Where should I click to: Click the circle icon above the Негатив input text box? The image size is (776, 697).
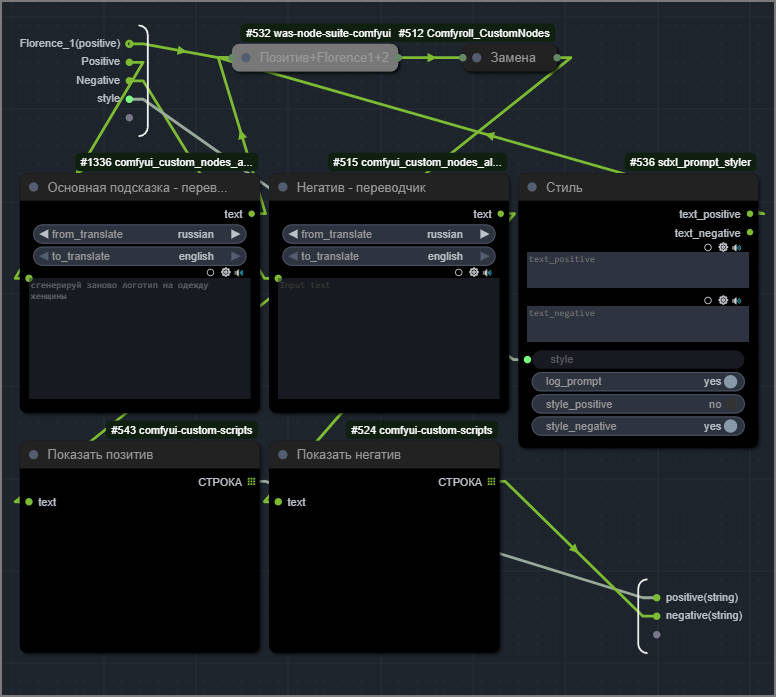pyautogui.click(x=460, y=272)
